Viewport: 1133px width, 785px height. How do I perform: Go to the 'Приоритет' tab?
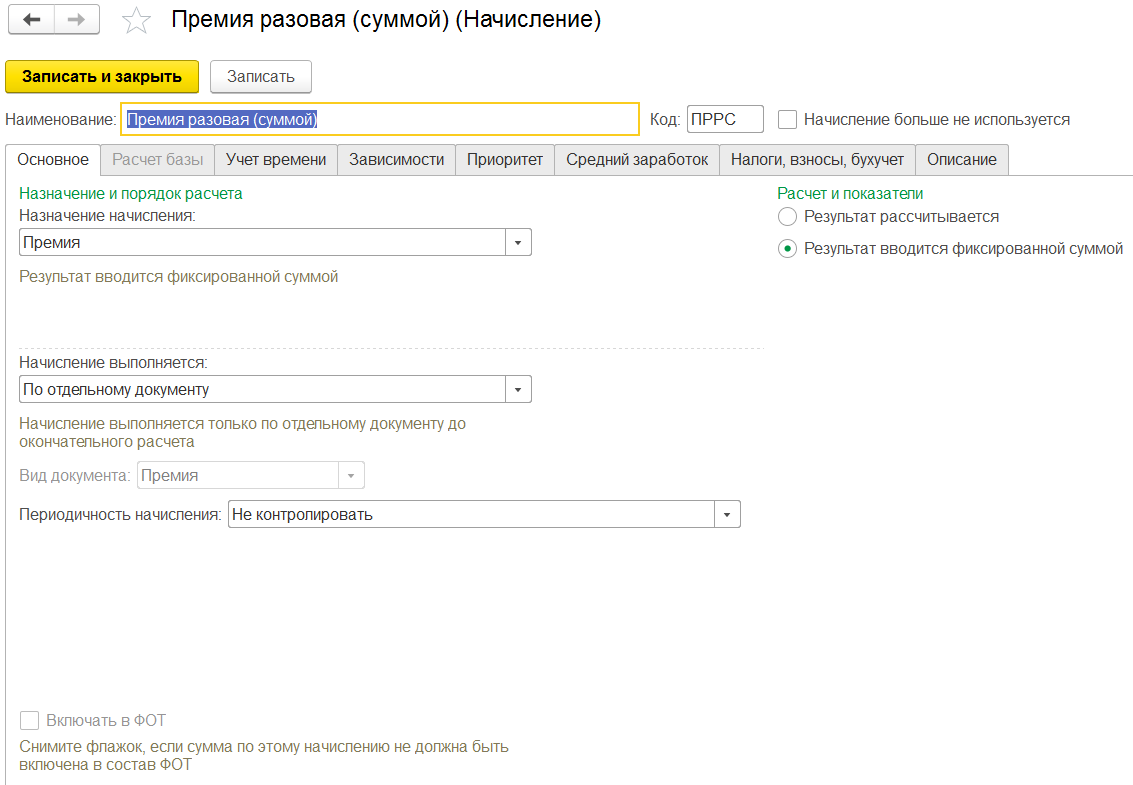pyautogui.click(x=505, y=159)
